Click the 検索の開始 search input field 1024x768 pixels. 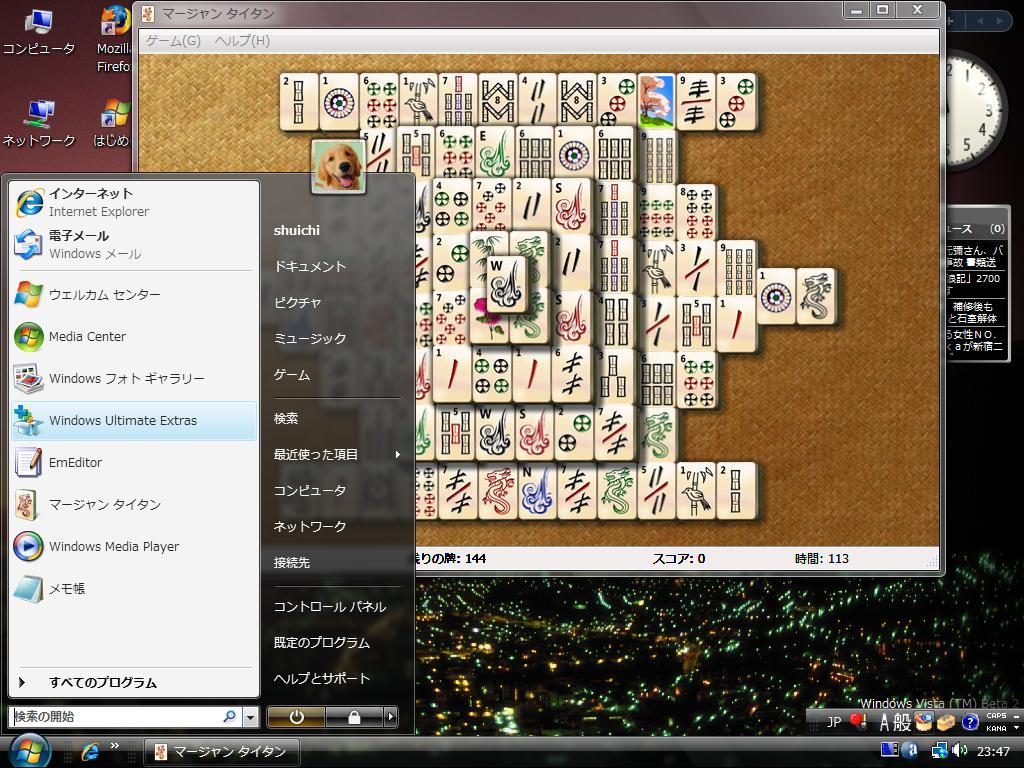coord(124,717)
